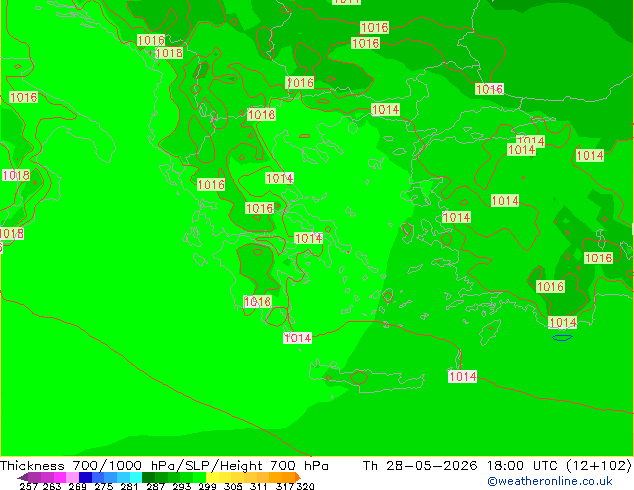Click the legend value 311
Viewport: 634px width, 490px height.
(258, 486)
